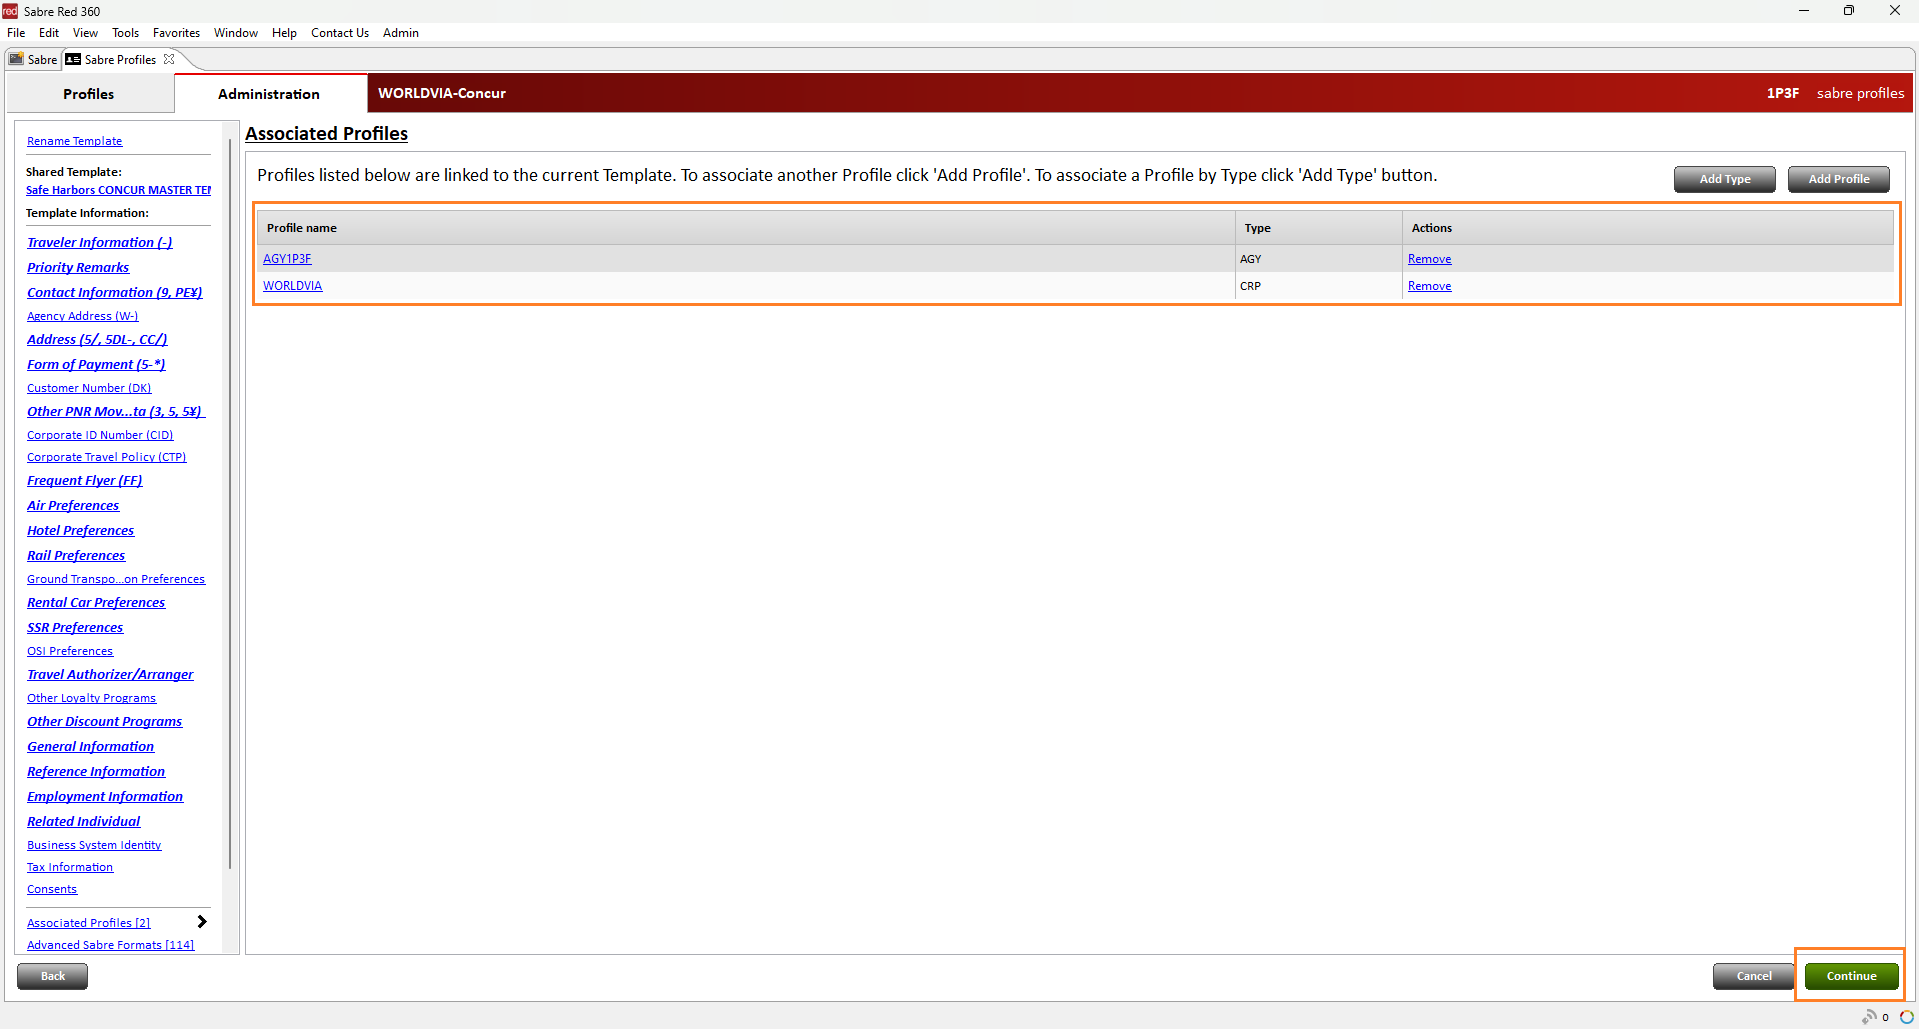Open Rental Car Preferences section
Screen dimensions: 1919x1029
(96, 602)
